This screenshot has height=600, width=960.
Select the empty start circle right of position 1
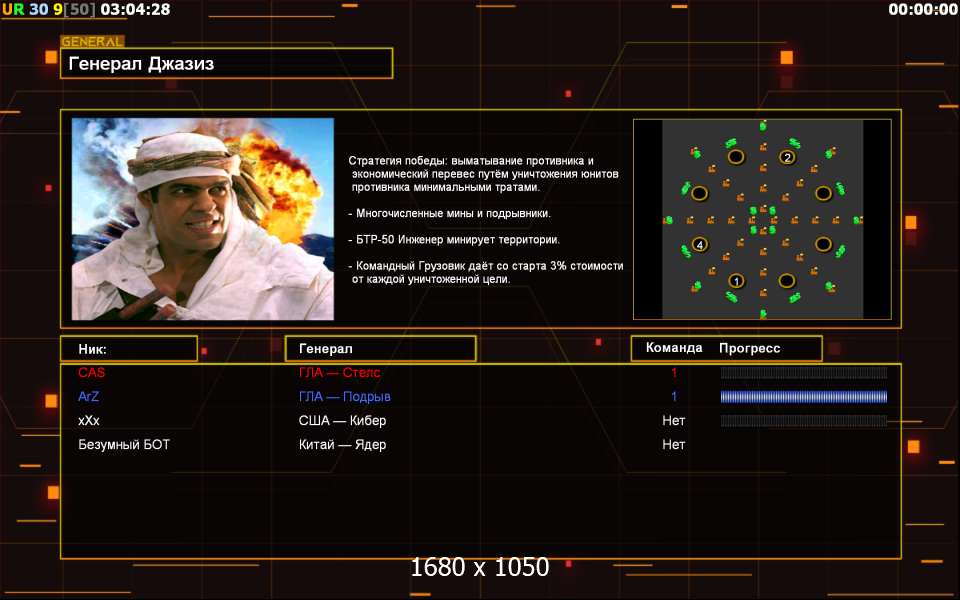[787, 281]
